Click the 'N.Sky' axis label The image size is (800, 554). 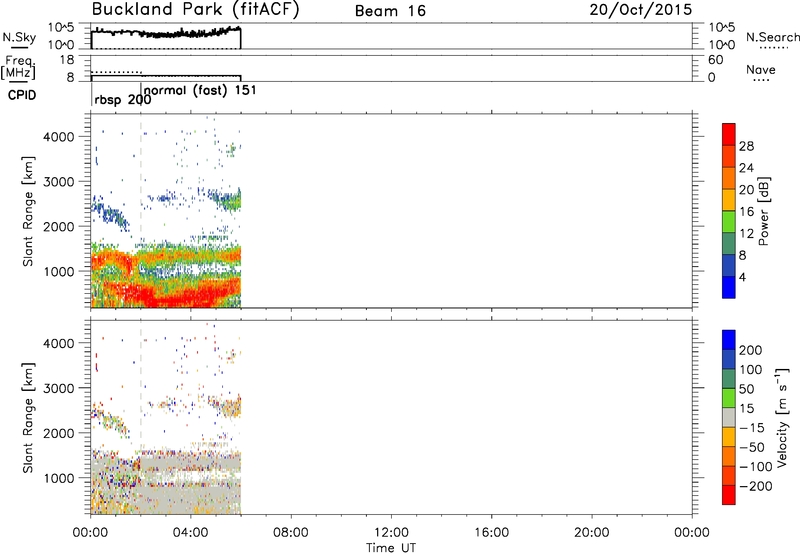point(19,37)
